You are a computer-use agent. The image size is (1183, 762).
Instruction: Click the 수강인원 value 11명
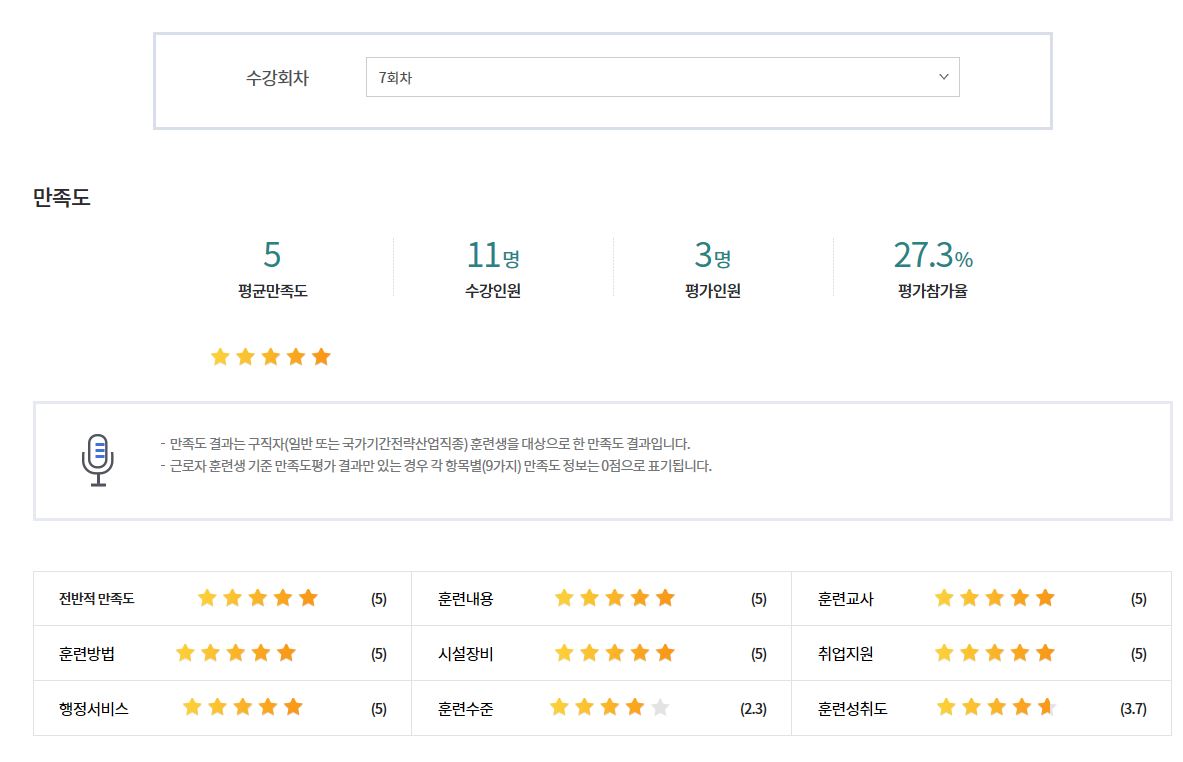coord(492,256)
